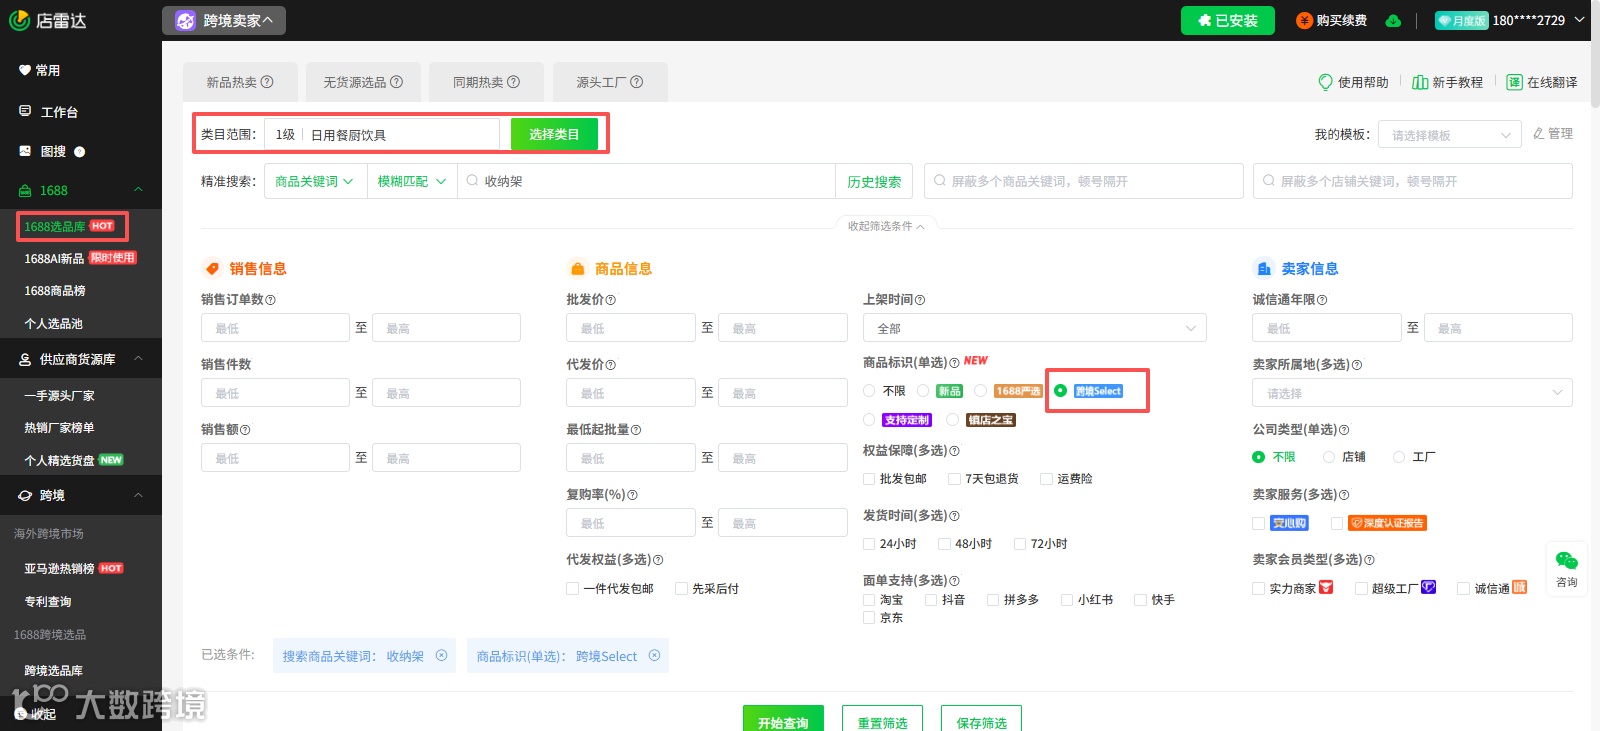Select the 新品 product label radio
1600x731 pixels.
(x=923, y=391)
